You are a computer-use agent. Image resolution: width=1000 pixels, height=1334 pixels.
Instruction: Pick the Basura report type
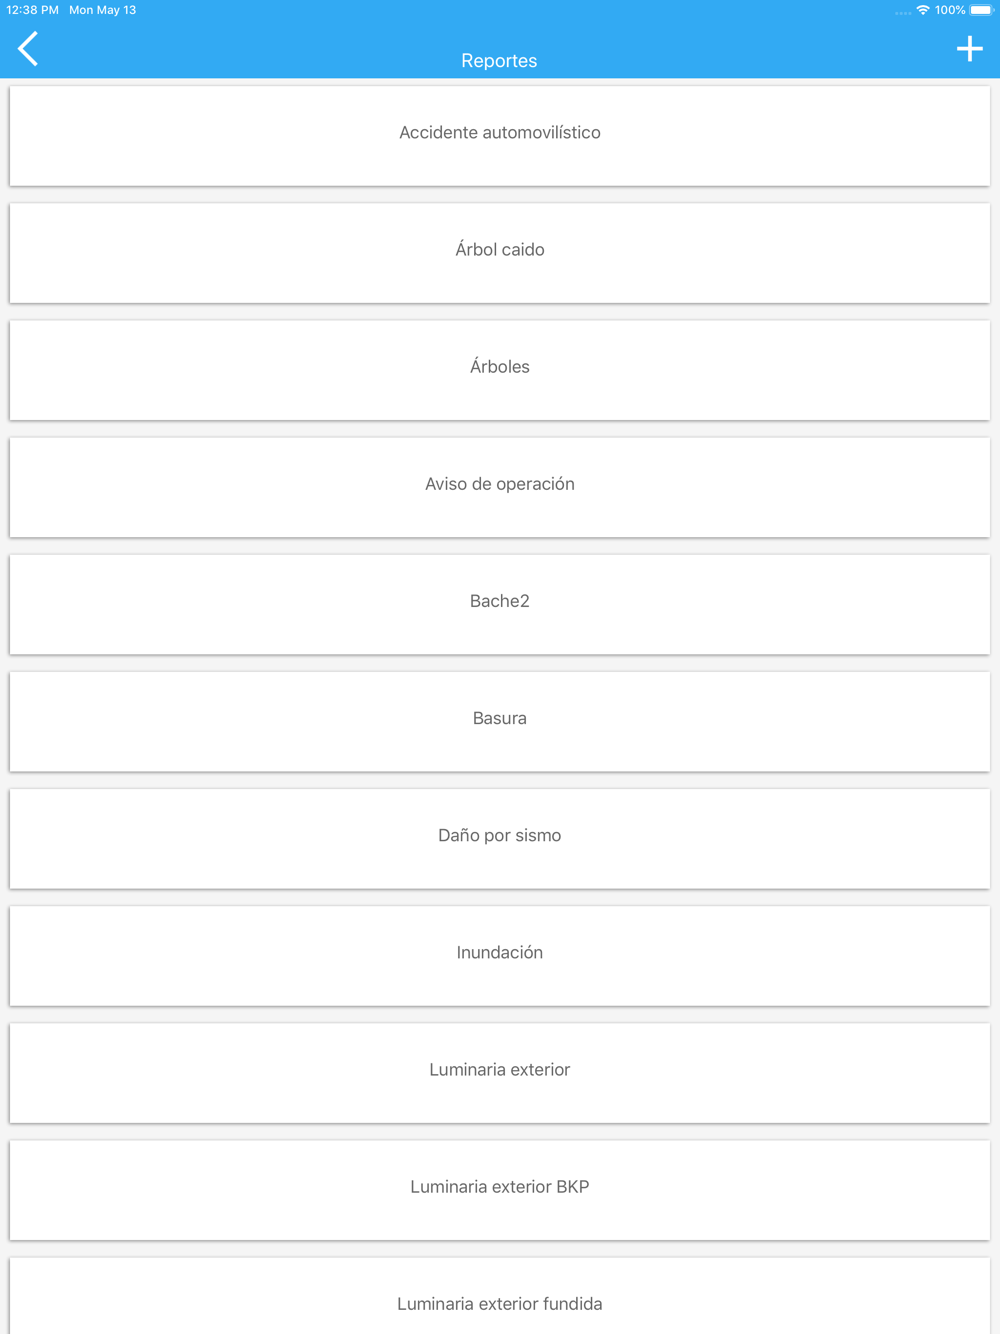tap(500, 721)
